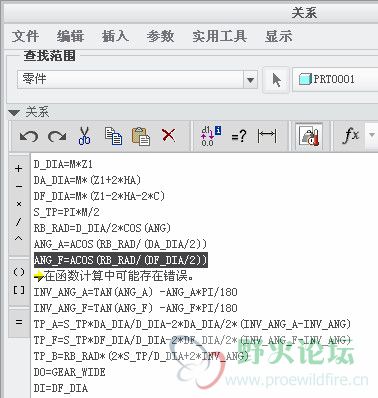Click the D1=DF_DIA relation line

pyautogui.click(x=61, y=388)
